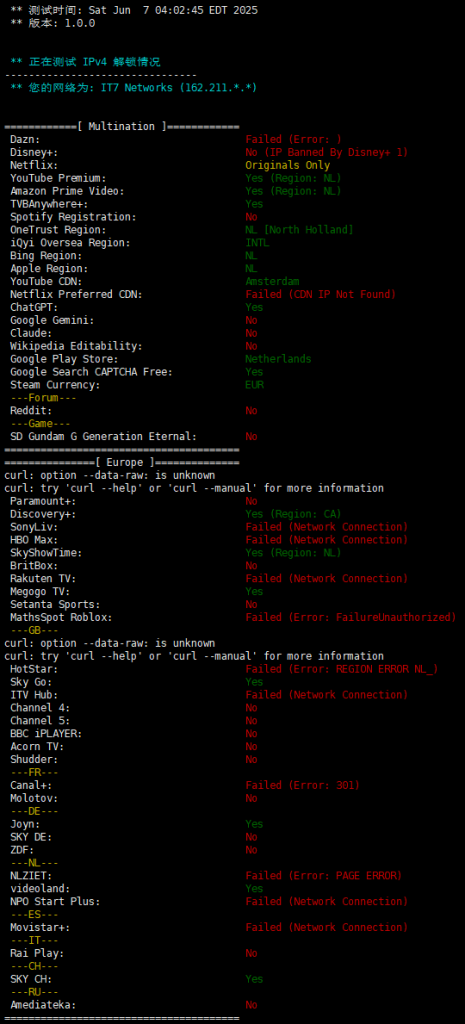
Task: Click the Steam Currency 'EUR' value
Action: tap(254, 385)
